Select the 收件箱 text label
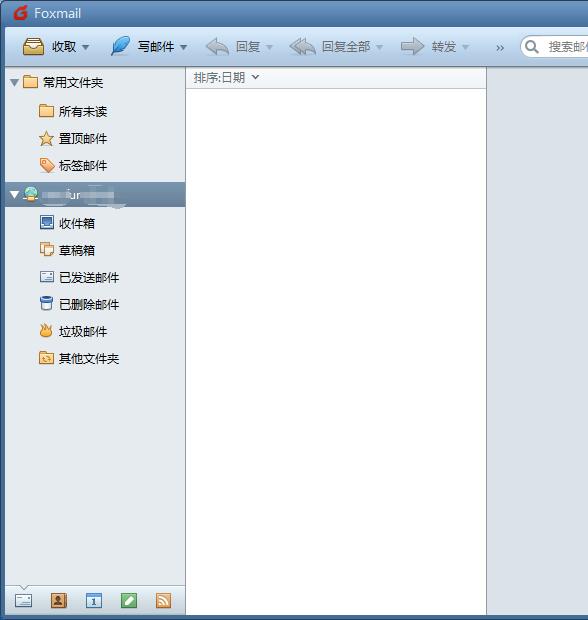This screenshot has width=588, height=620. click(x=77, y=223)
